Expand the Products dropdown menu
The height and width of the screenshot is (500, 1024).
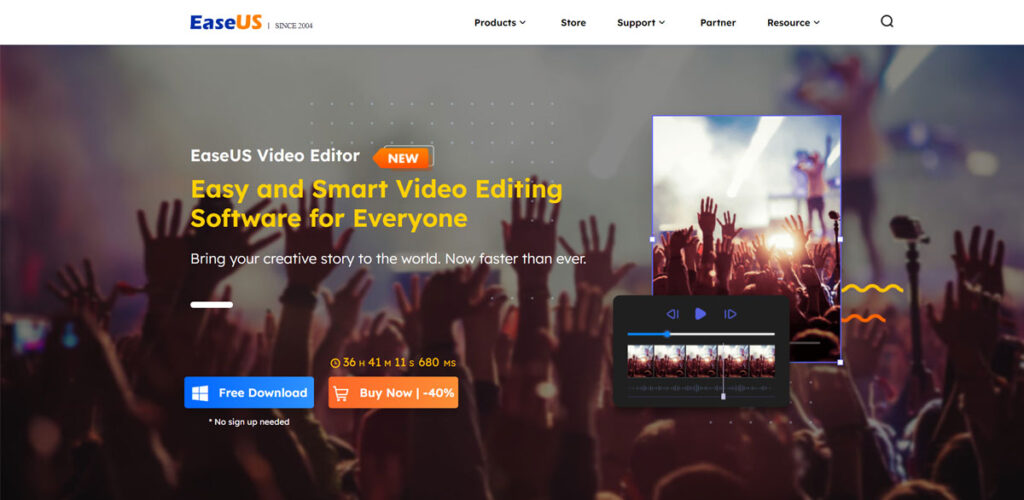click(x=500, y=23)
